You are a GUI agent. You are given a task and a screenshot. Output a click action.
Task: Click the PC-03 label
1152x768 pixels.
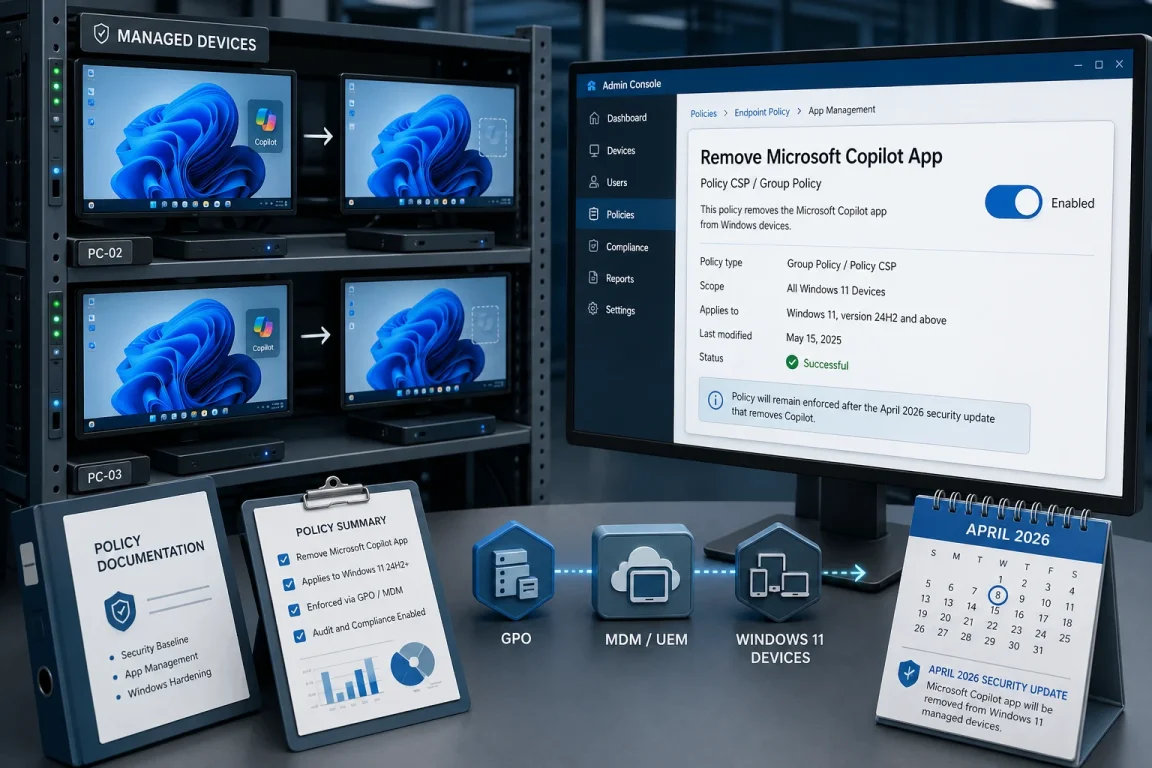click(x=104, y=475)
